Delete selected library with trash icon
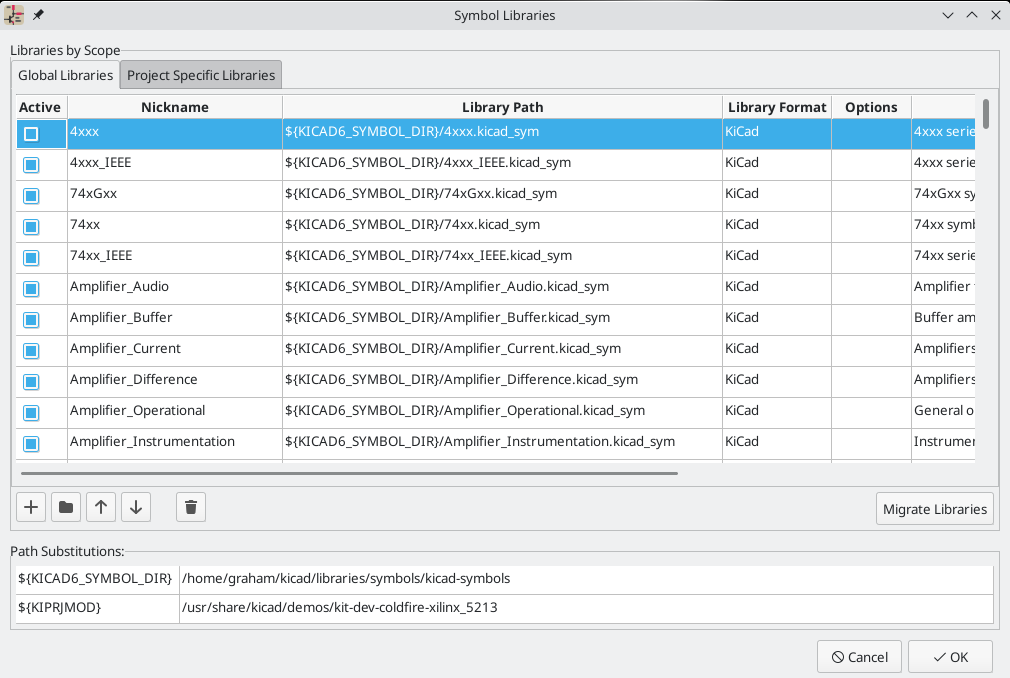Viewport: 1010px width, 678px height. [x=191, y=508]
